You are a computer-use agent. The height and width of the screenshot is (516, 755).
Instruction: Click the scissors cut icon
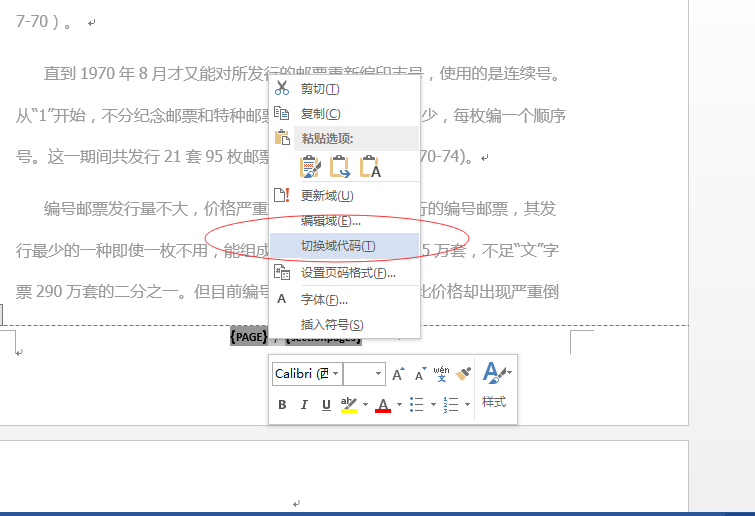point(282,88)
